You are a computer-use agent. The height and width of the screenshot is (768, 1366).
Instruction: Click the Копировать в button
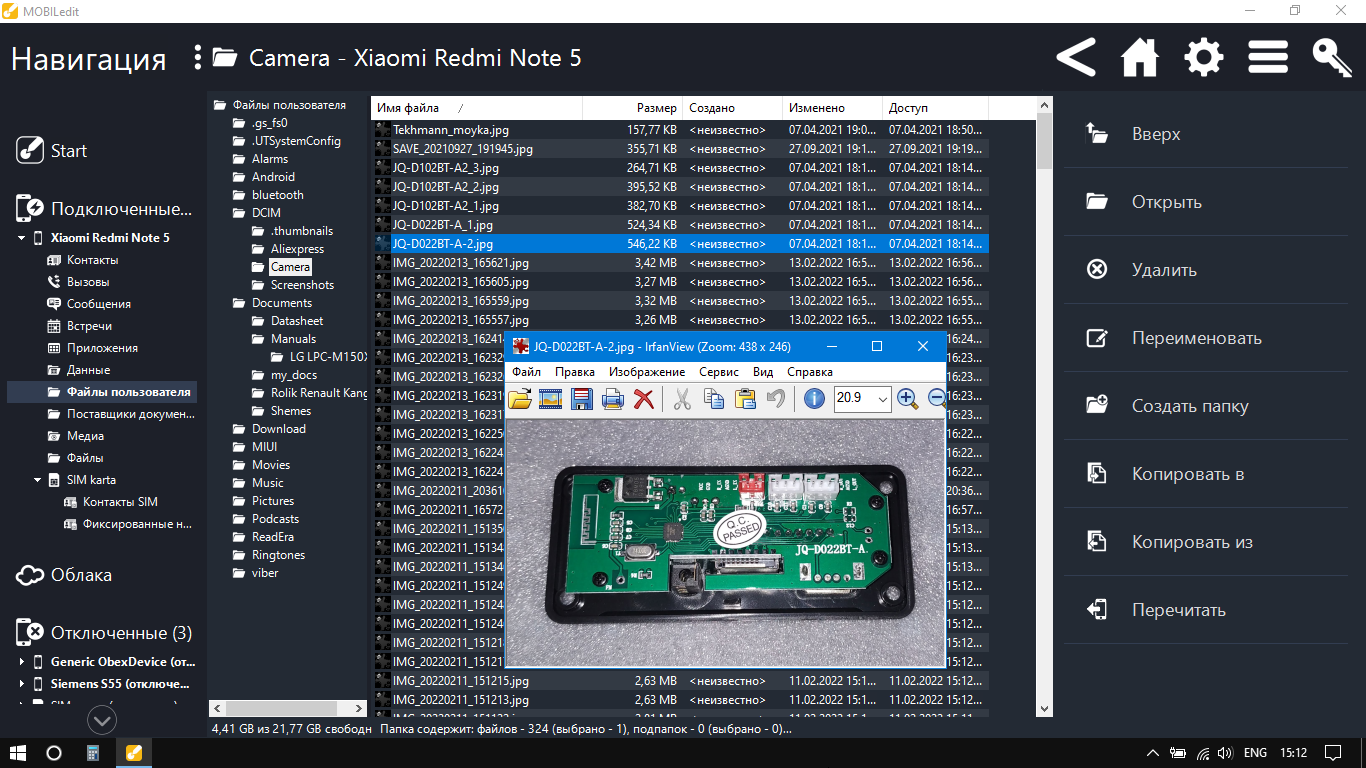tap(1207, 474)
